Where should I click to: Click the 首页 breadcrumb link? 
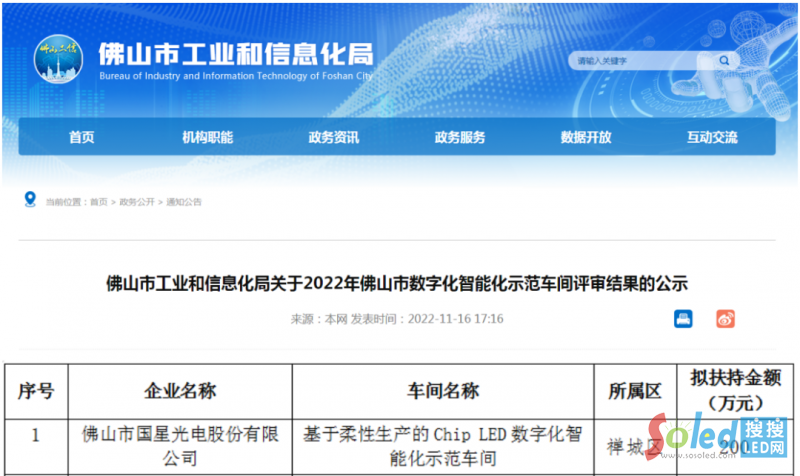[x=98, y=202]
